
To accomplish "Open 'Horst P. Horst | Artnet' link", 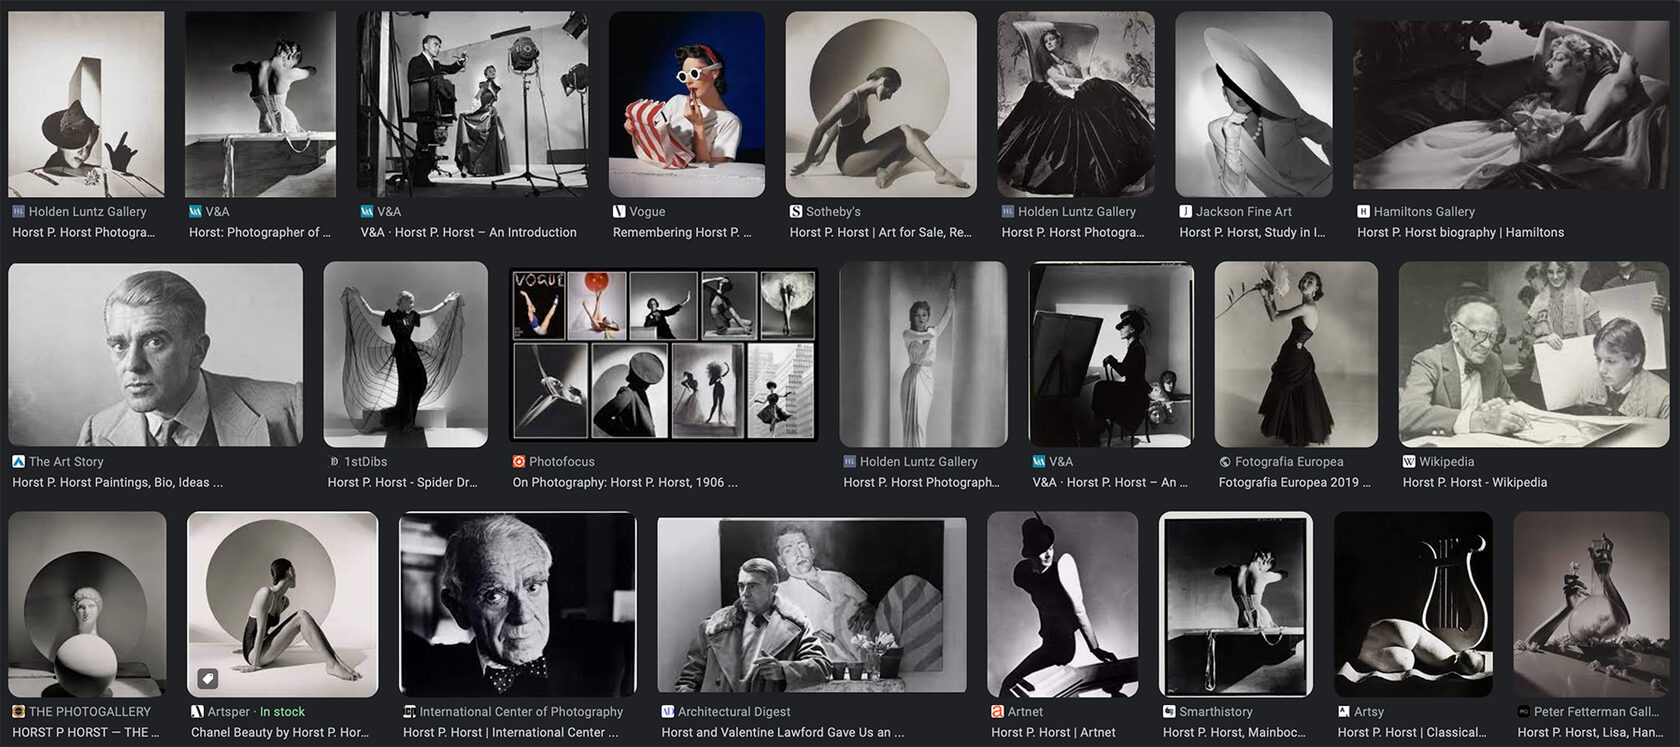I will tap(1053, 732).
